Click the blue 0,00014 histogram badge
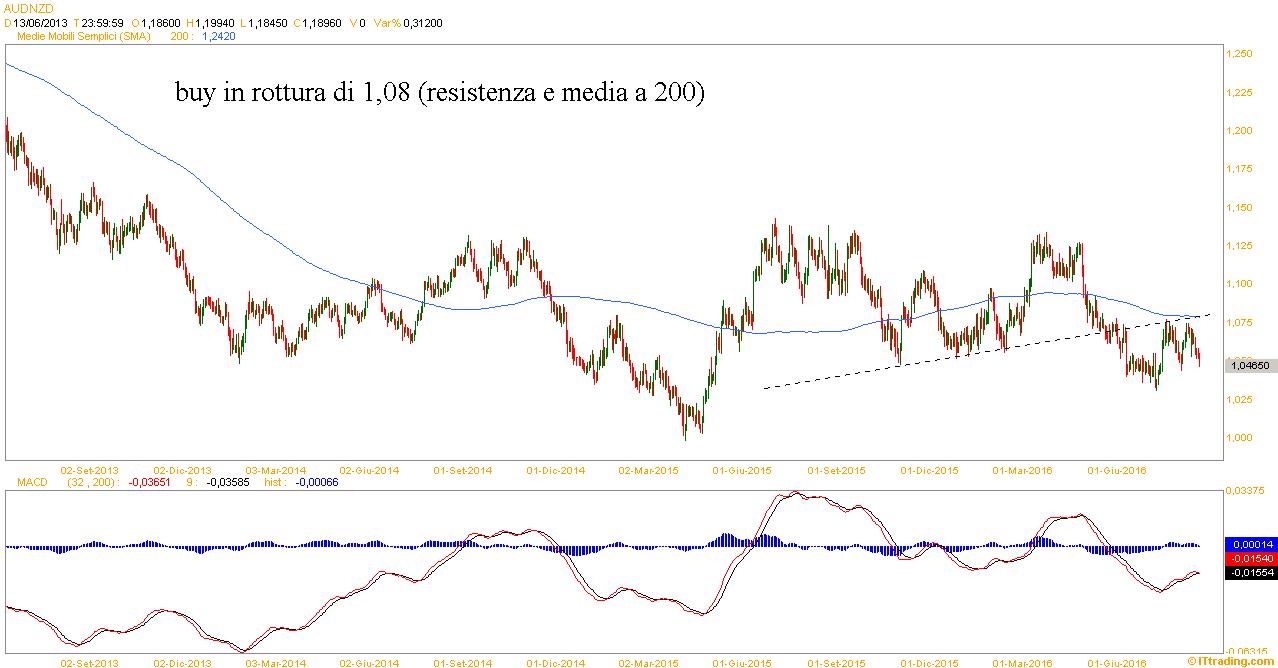Viewport: 1278px width, 668px height. coord(1250,543)
